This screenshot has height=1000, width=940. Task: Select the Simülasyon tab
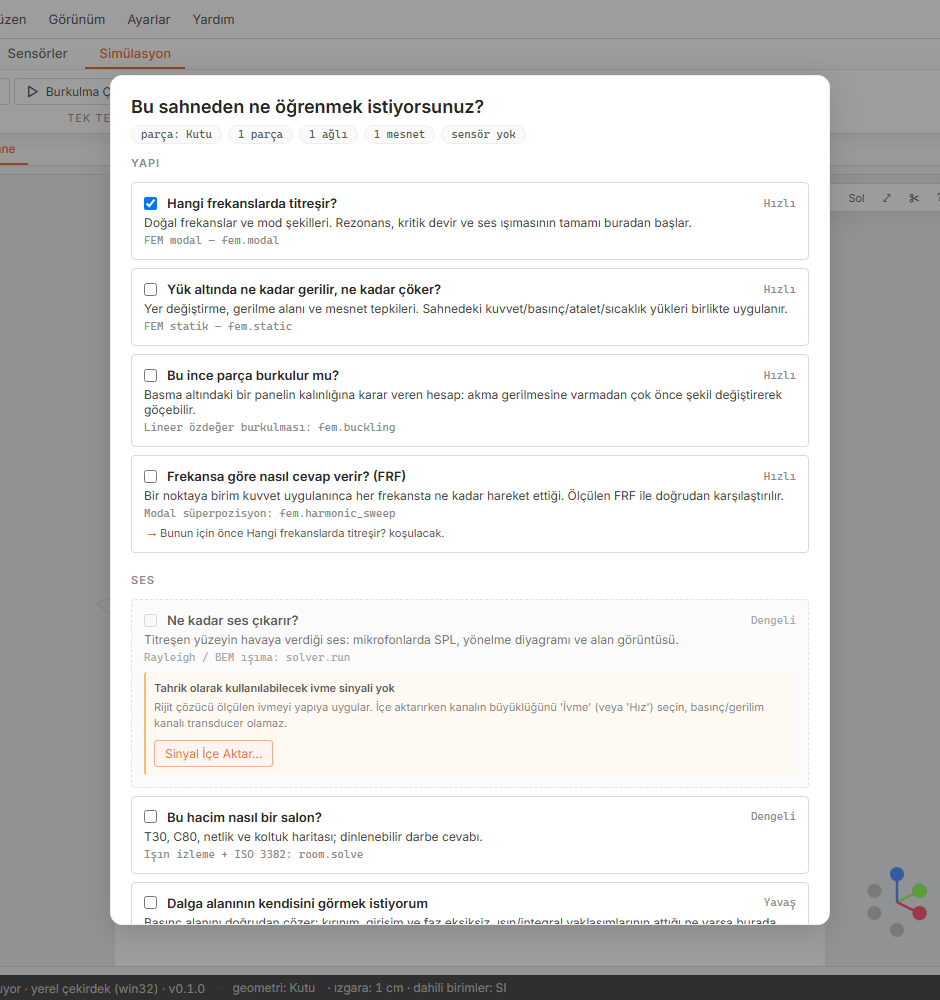tap(135, 54)
